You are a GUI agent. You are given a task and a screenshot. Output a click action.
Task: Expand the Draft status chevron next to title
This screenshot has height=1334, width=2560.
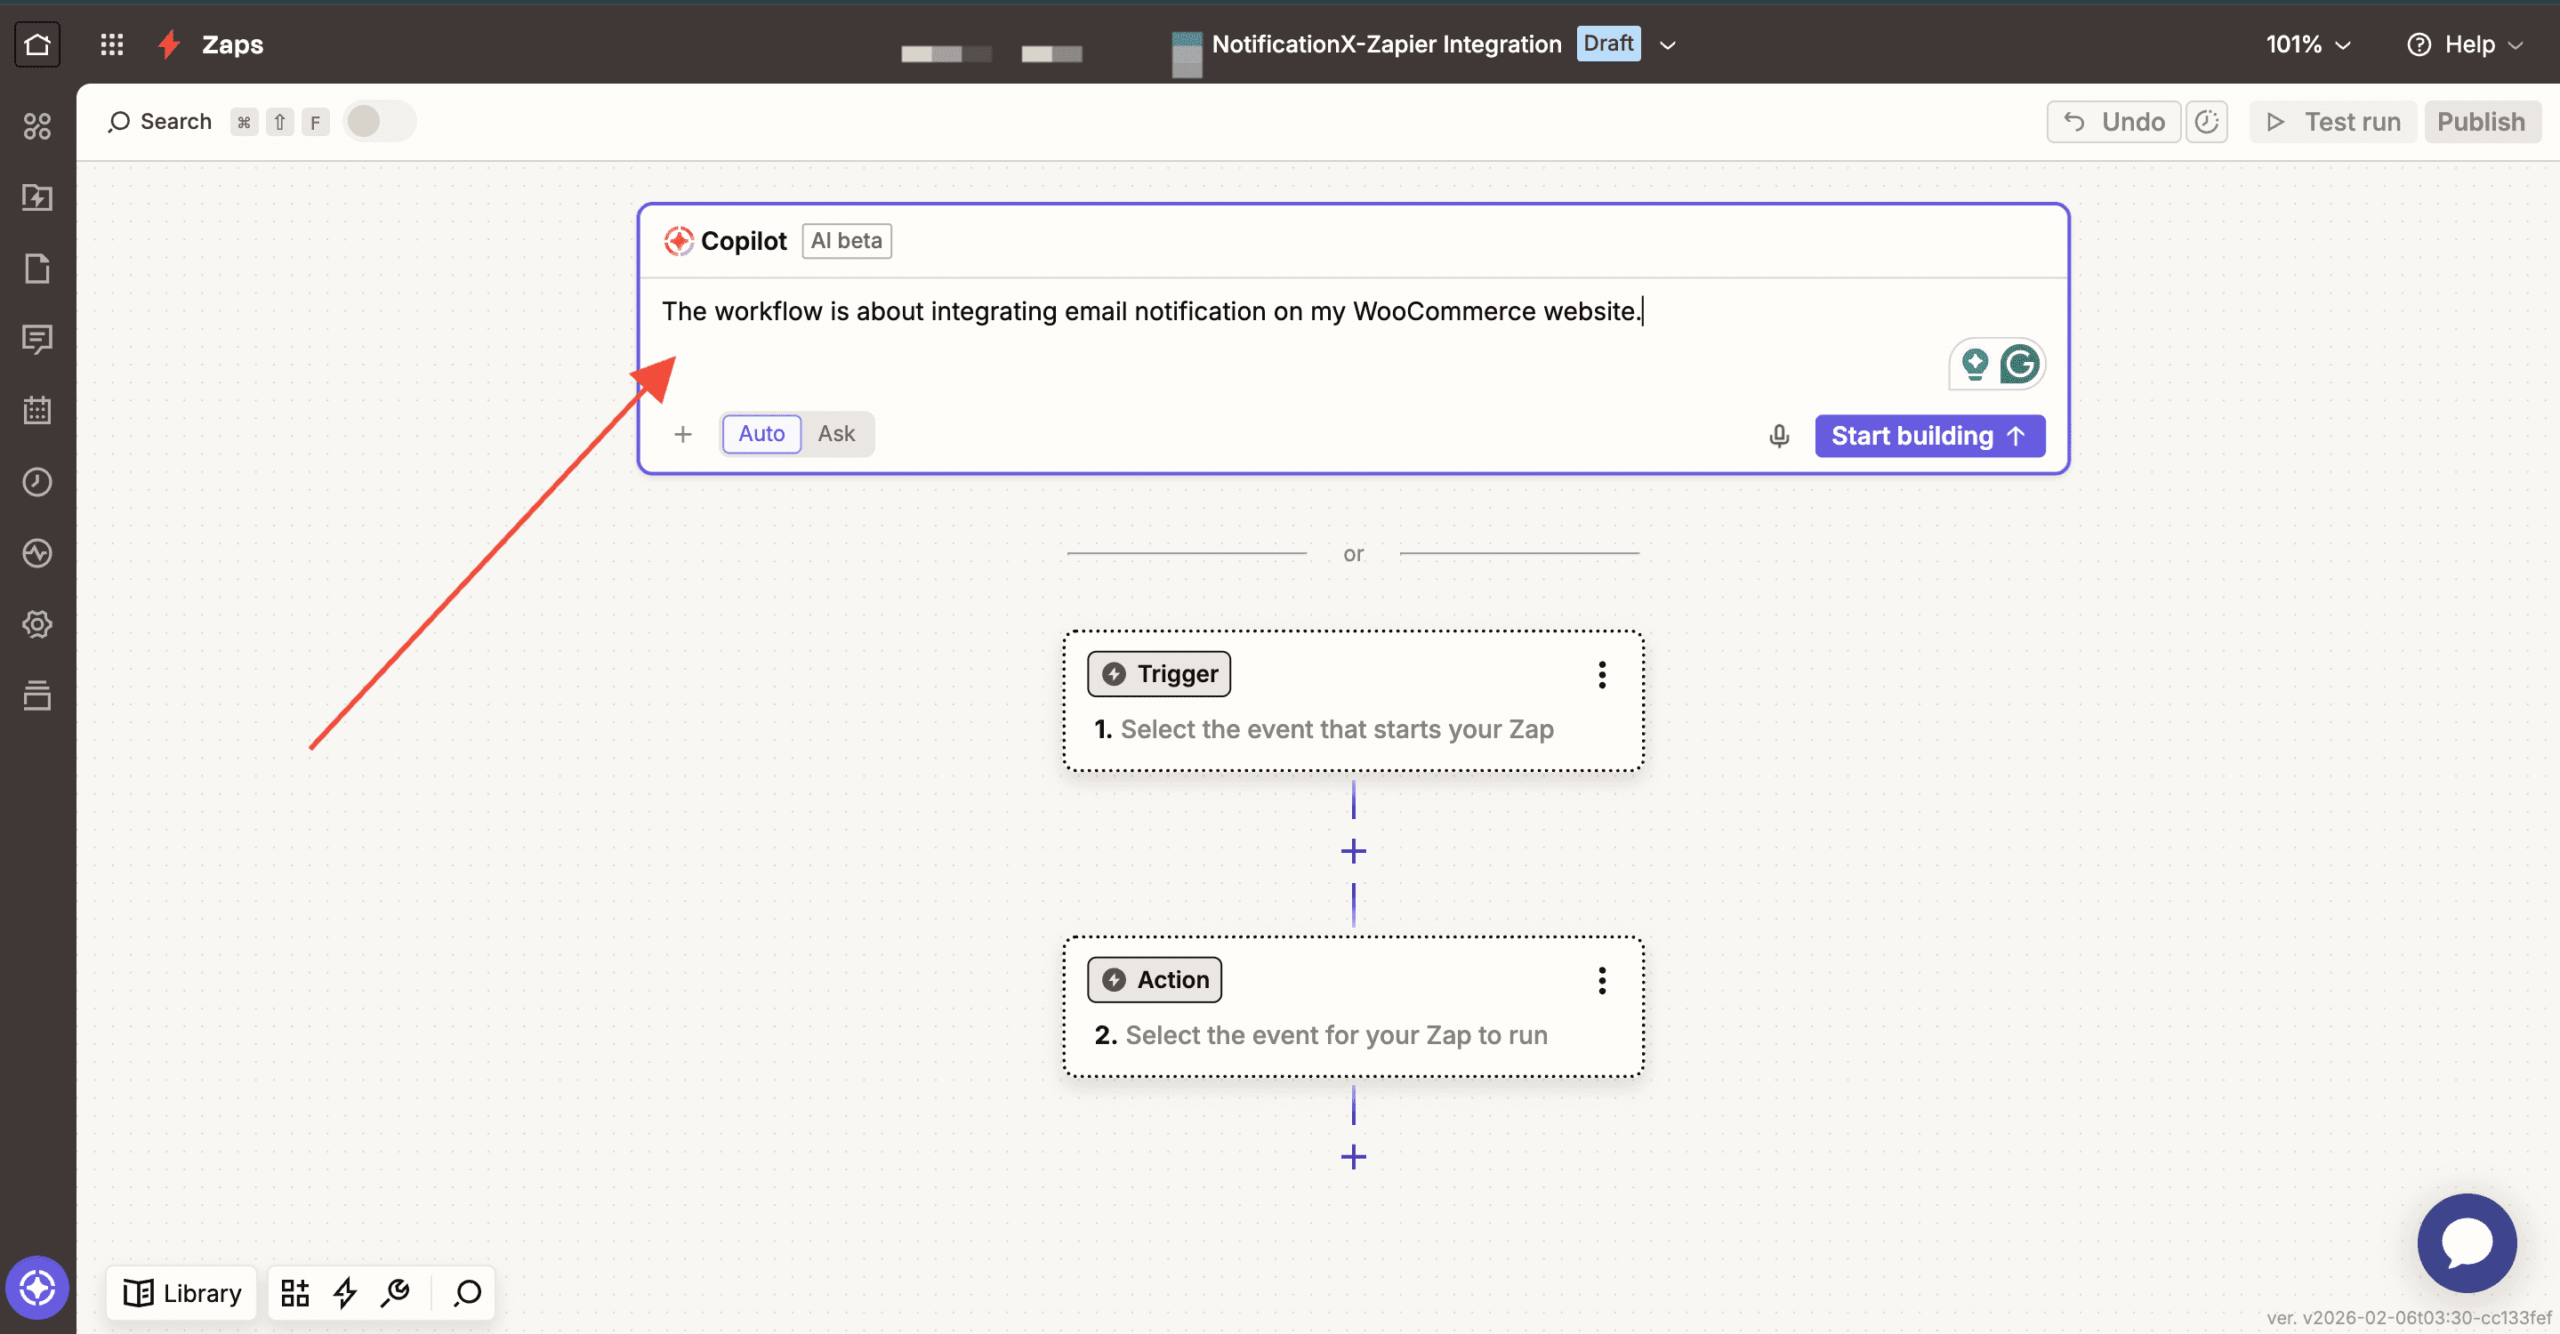[x=1666, y=45]
